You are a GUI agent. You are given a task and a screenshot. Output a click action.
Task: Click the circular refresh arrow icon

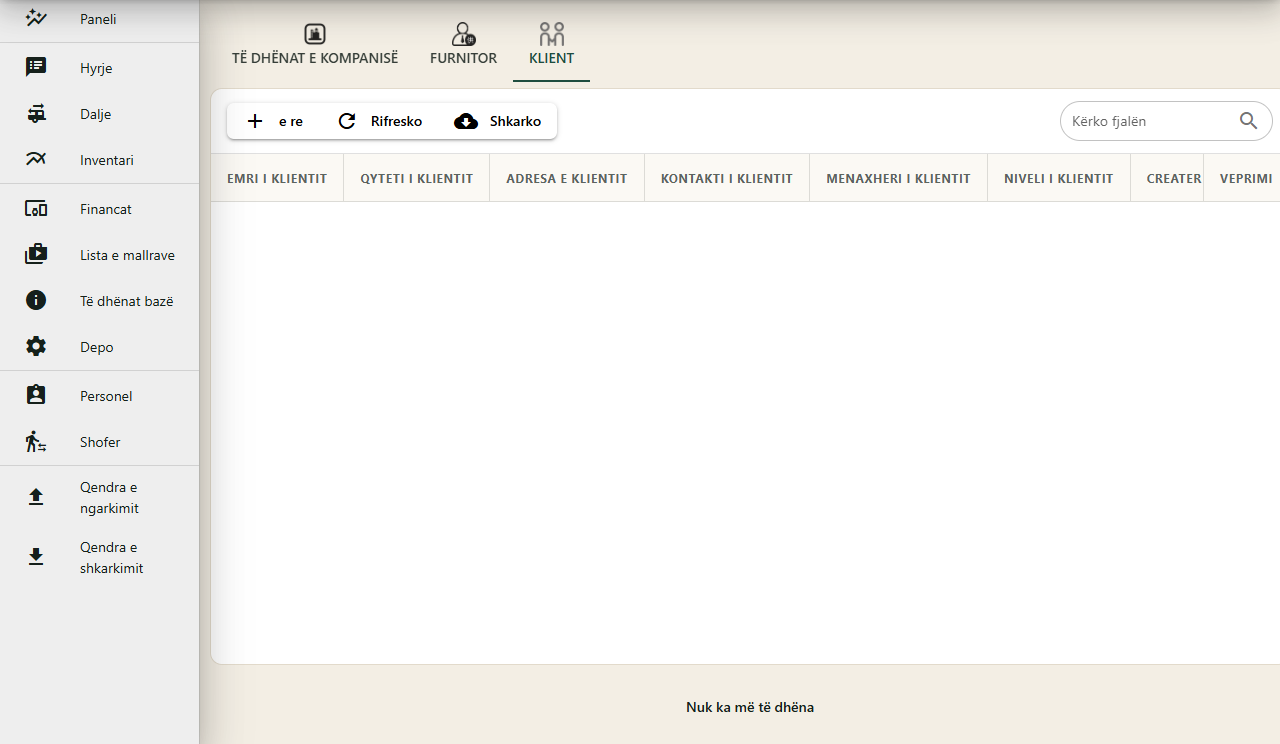(x=347, y=121)
